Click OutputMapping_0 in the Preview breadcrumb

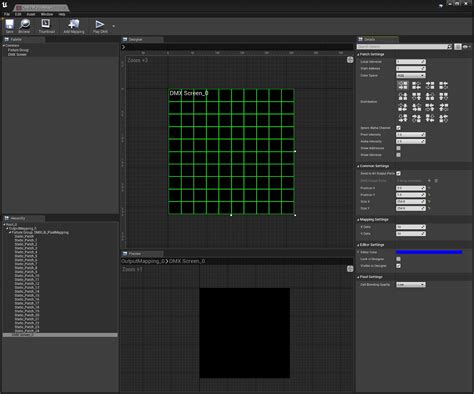[143, 261]
